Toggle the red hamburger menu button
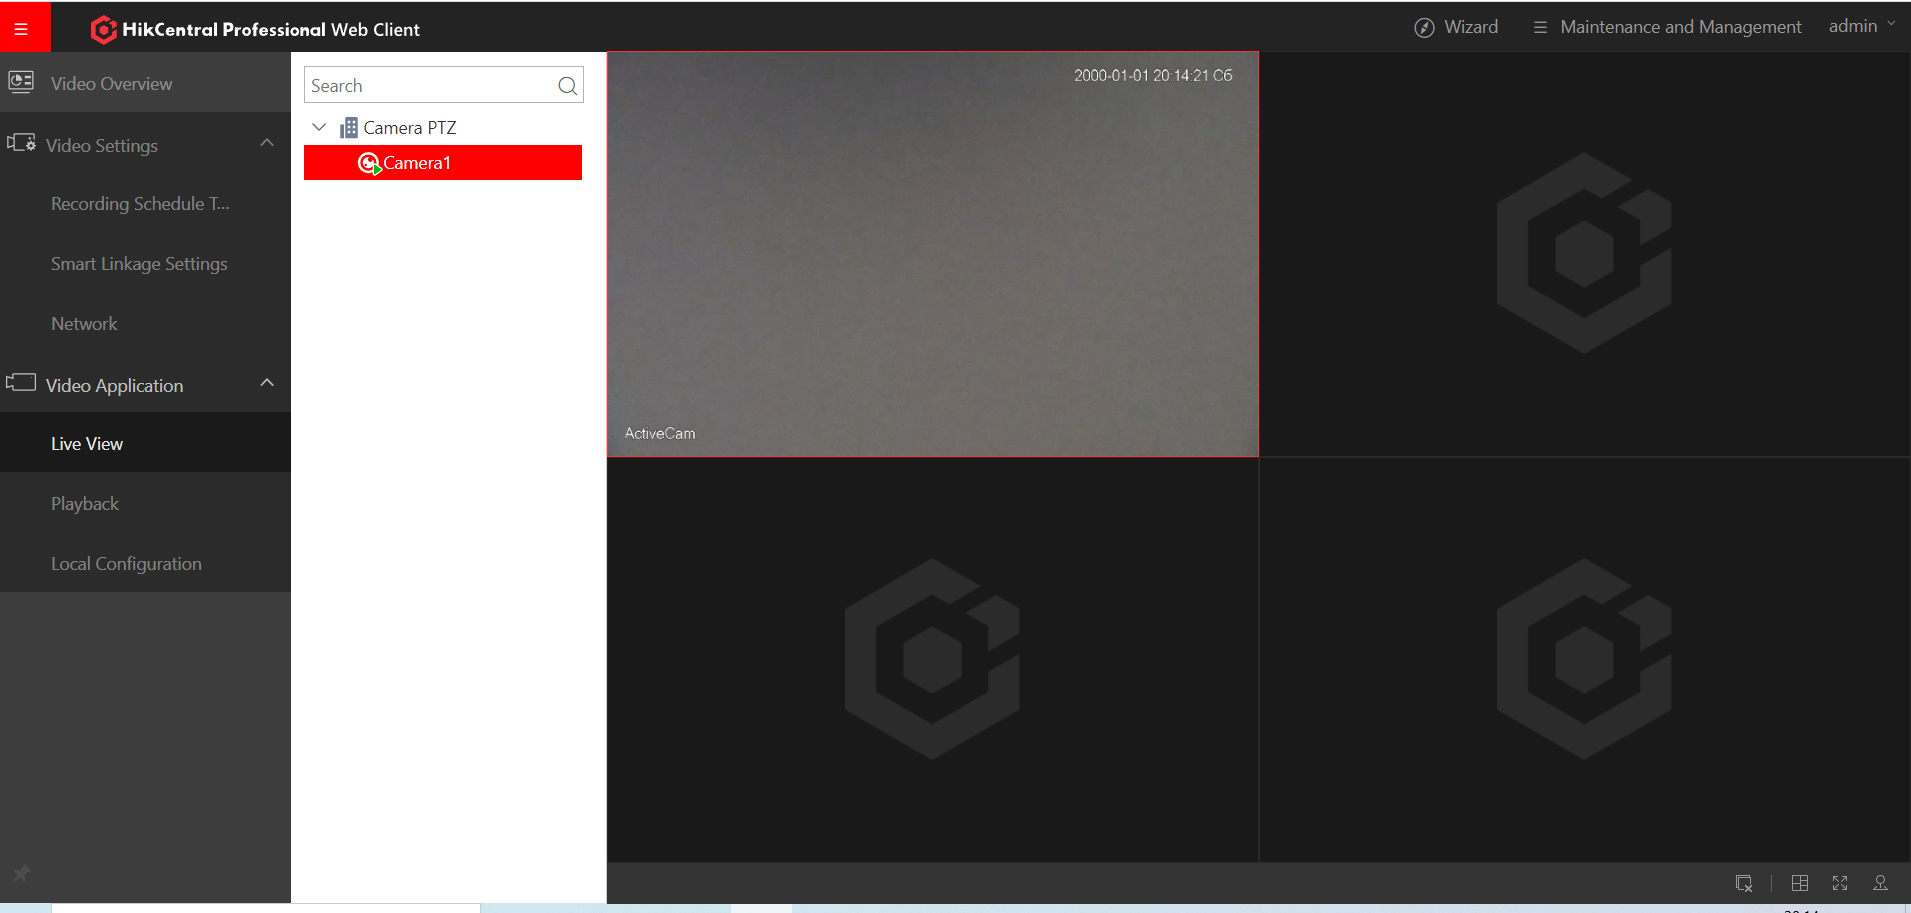 point(25,27)
